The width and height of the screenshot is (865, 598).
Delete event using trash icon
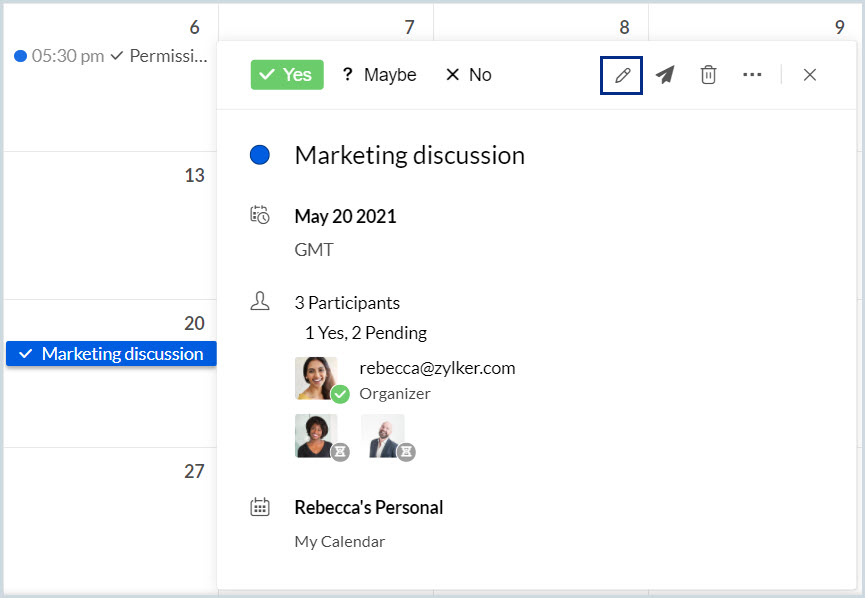pyautogui.click(x=708, y=75)
